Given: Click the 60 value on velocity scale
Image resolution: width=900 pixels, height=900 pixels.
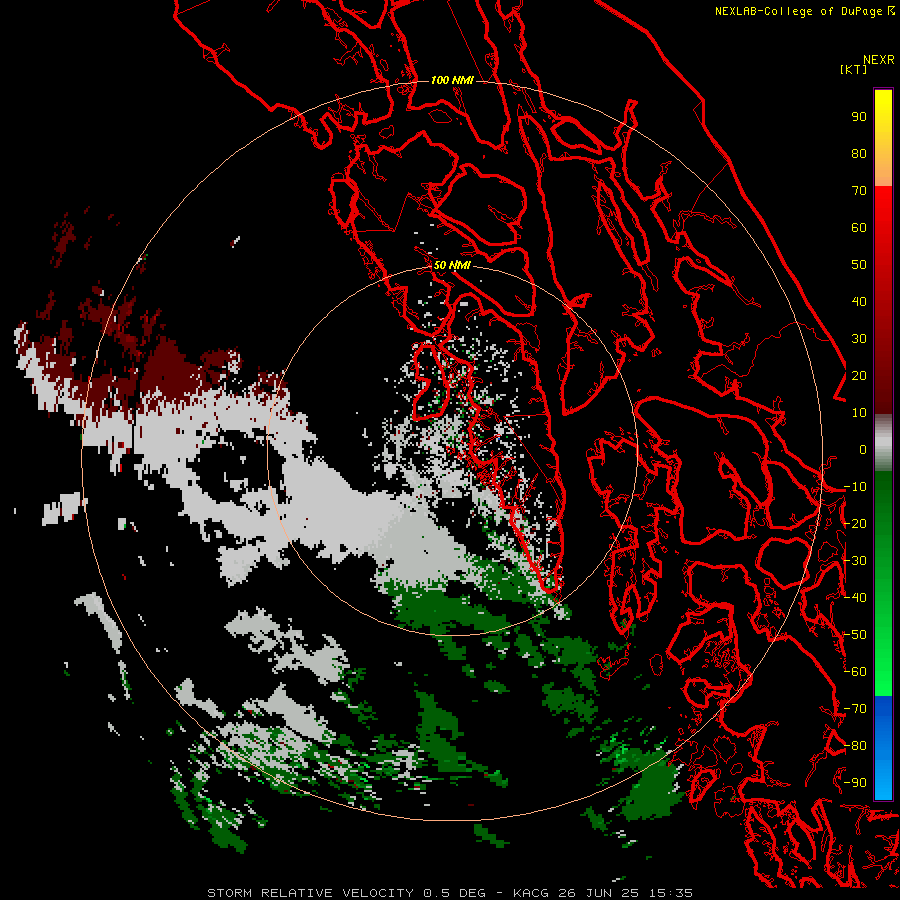Looking at the screenshot, I should (x=859, y=227).
